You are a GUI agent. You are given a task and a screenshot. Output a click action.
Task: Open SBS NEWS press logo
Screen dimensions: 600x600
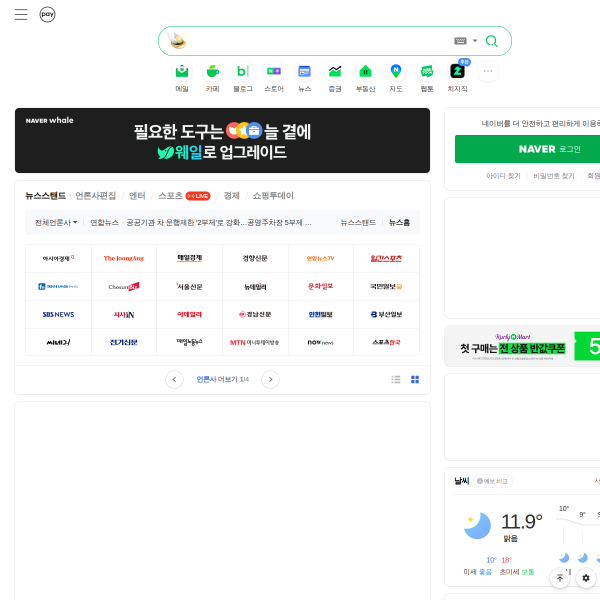point(58,315)
